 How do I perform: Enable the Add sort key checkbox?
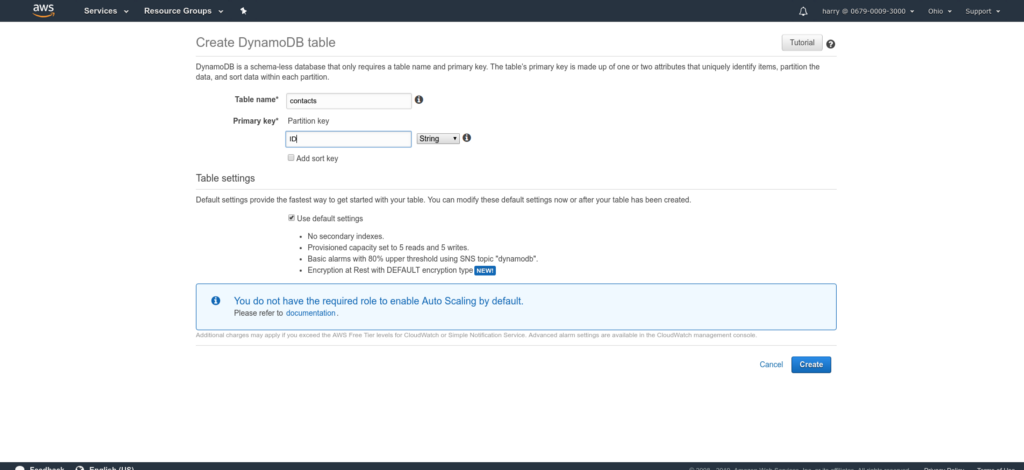pos(291,158)
